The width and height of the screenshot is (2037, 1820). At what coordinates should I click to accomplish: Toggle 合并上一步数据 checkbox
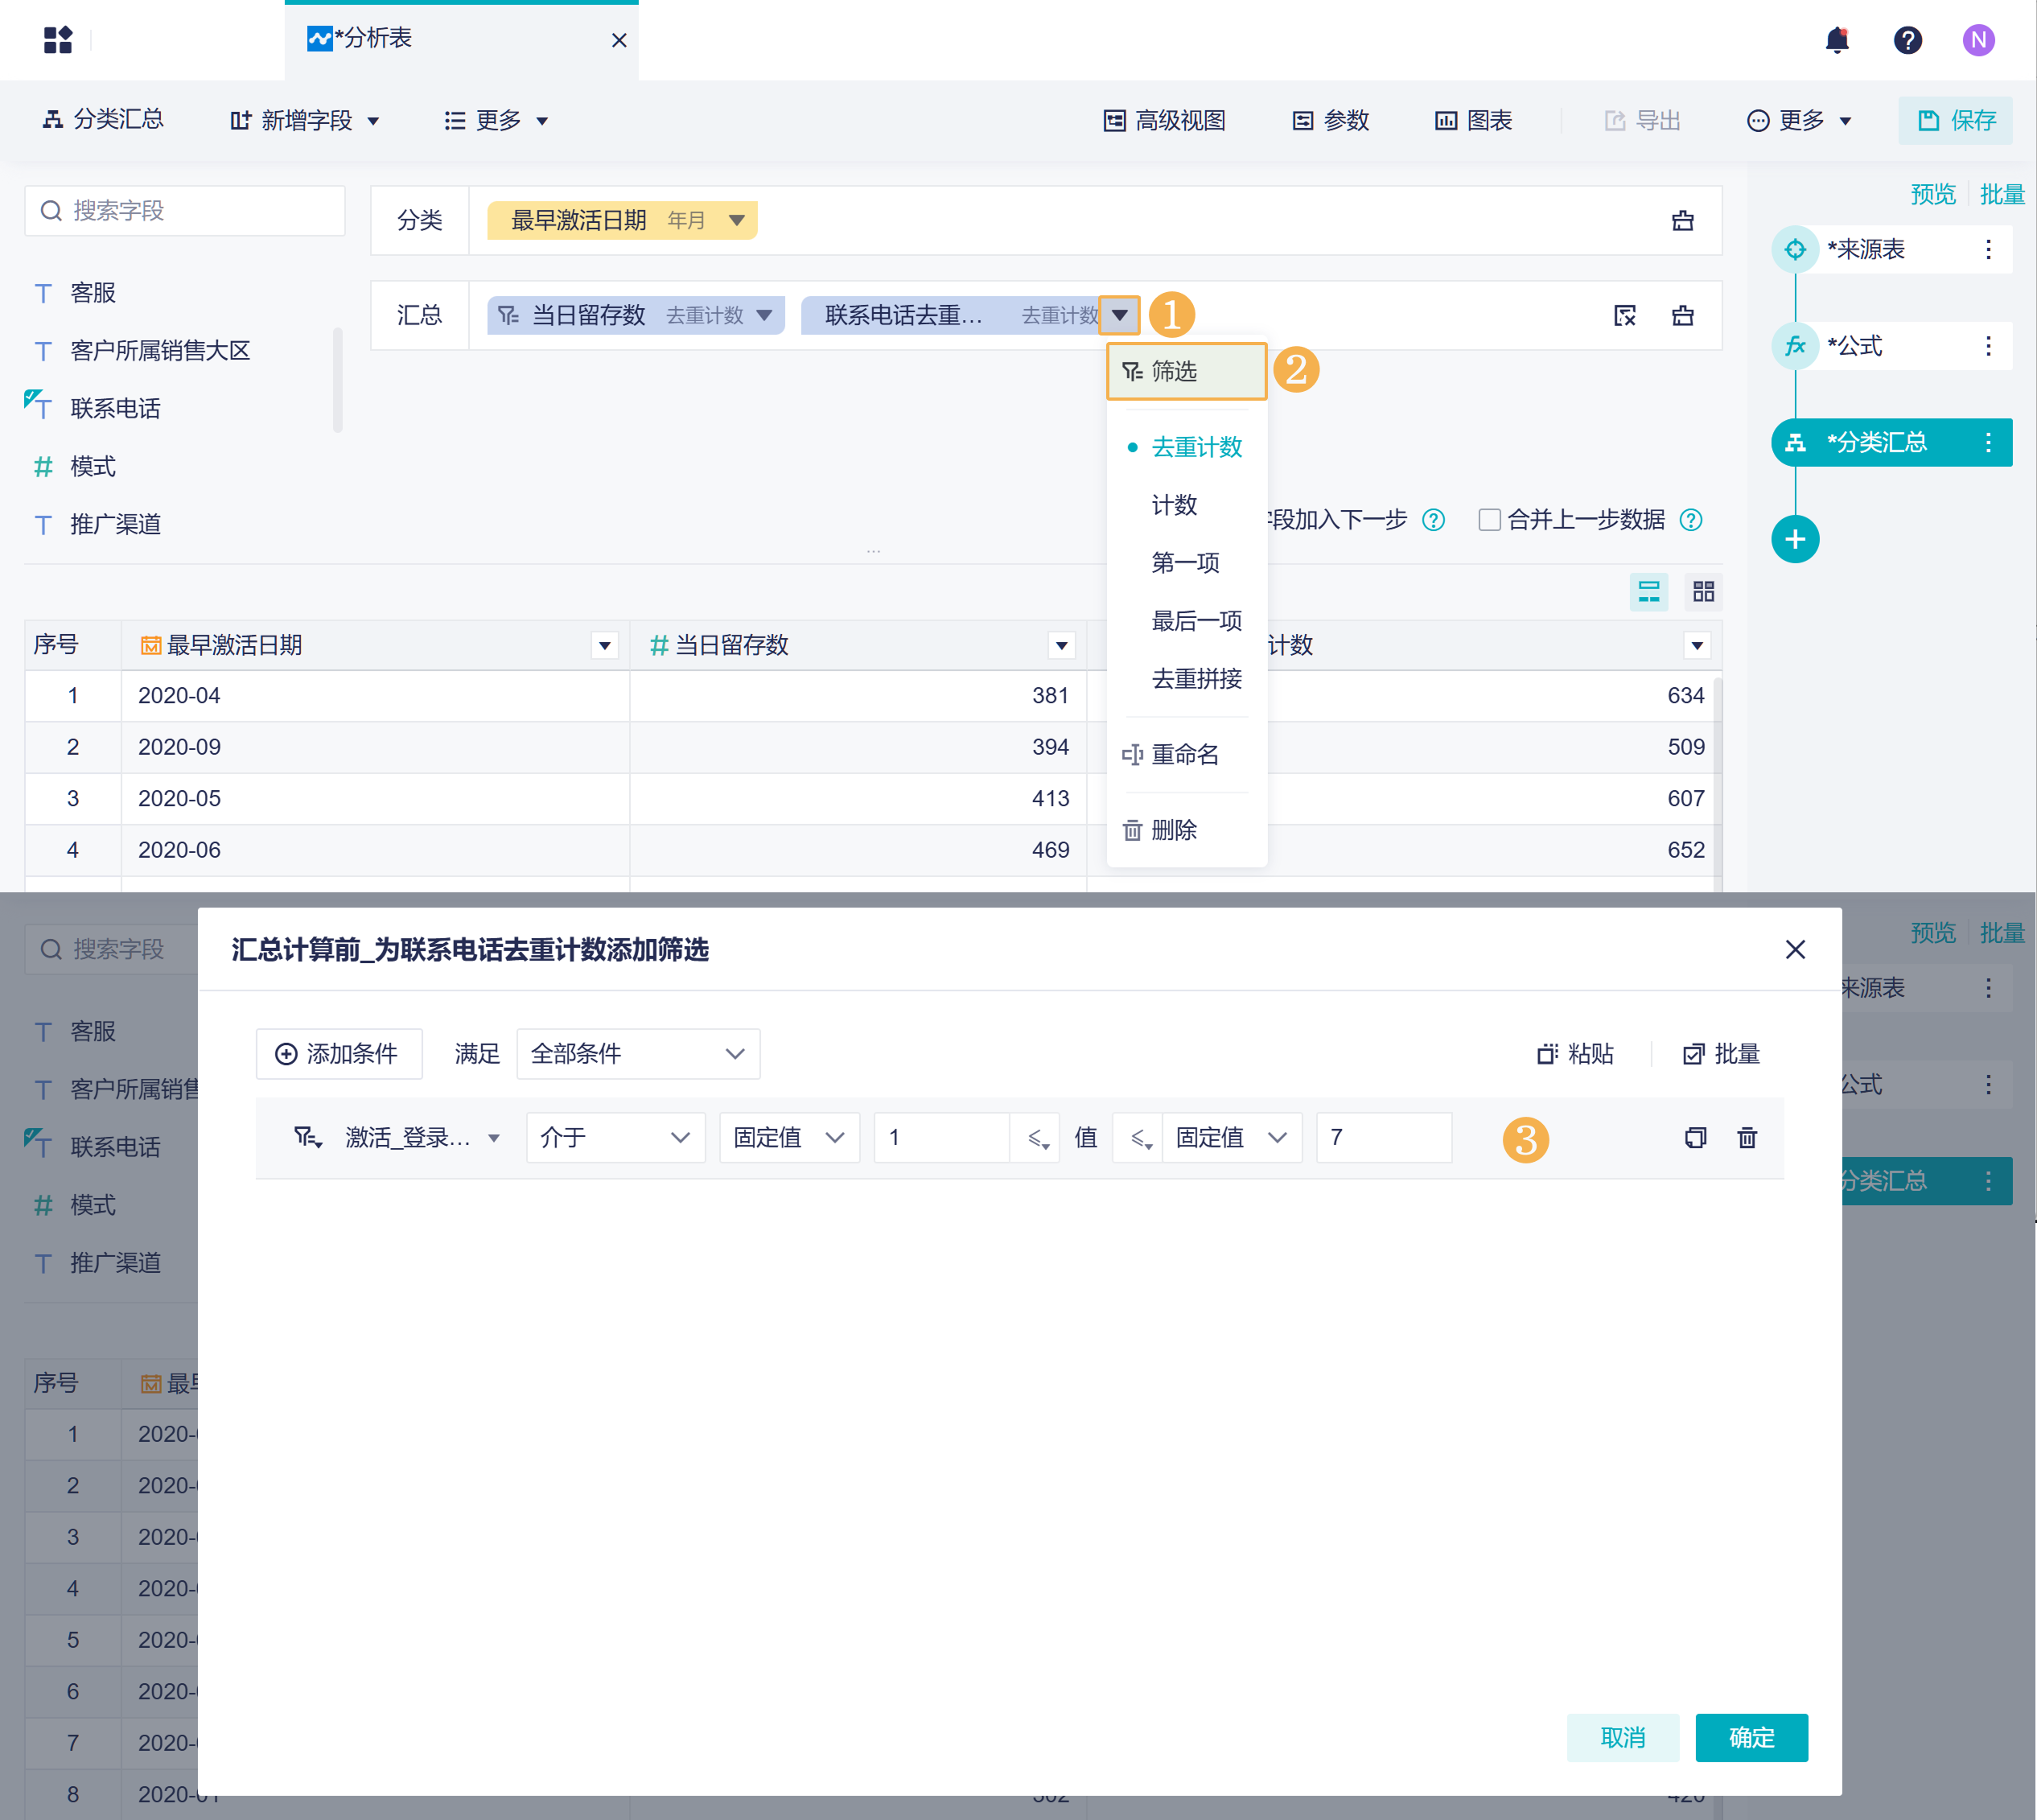tap(1489, 519)
